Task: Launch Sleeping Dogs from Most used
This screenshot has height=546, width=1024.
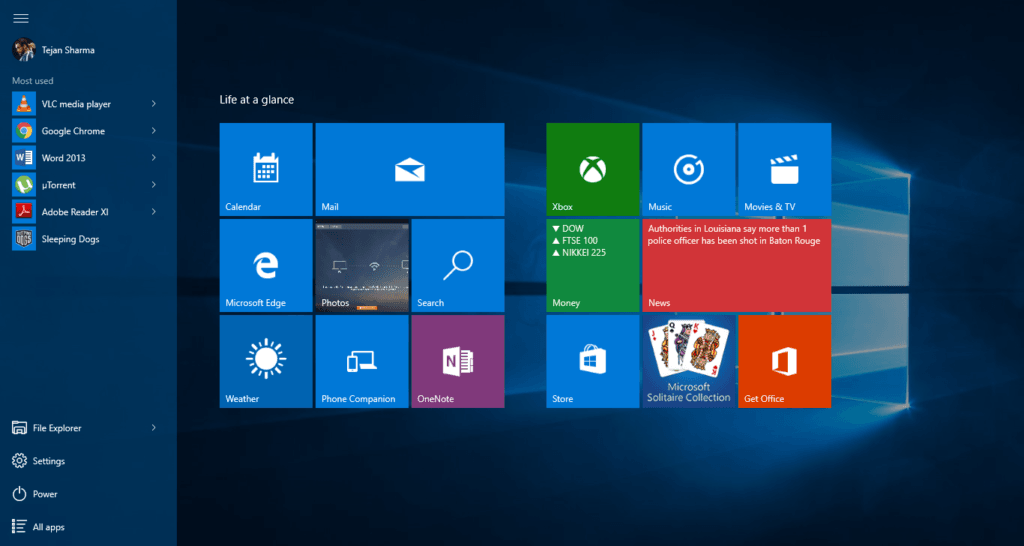Action: point(69,239)
